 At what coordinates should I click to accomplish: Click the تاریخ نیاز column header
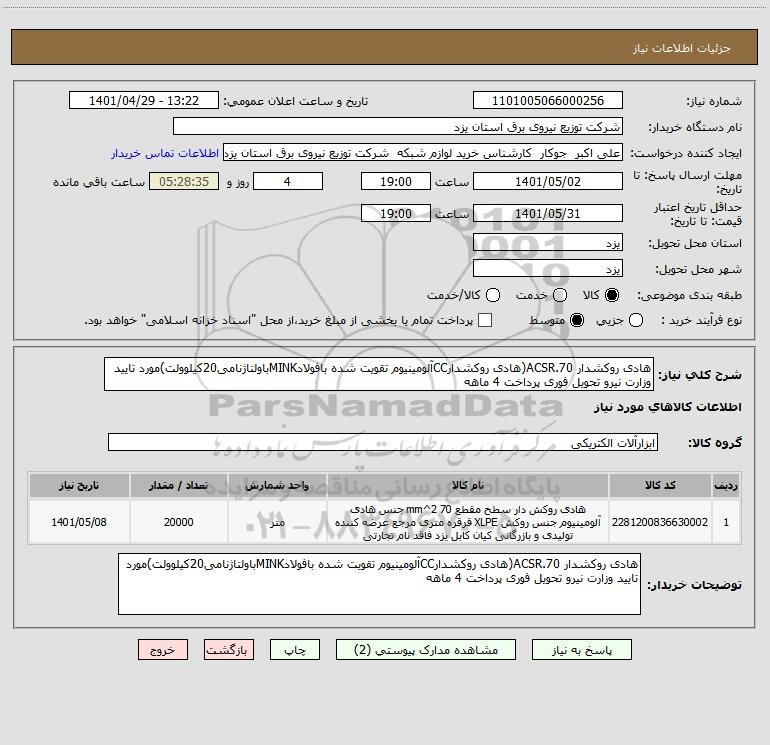(x=79, y=485)
